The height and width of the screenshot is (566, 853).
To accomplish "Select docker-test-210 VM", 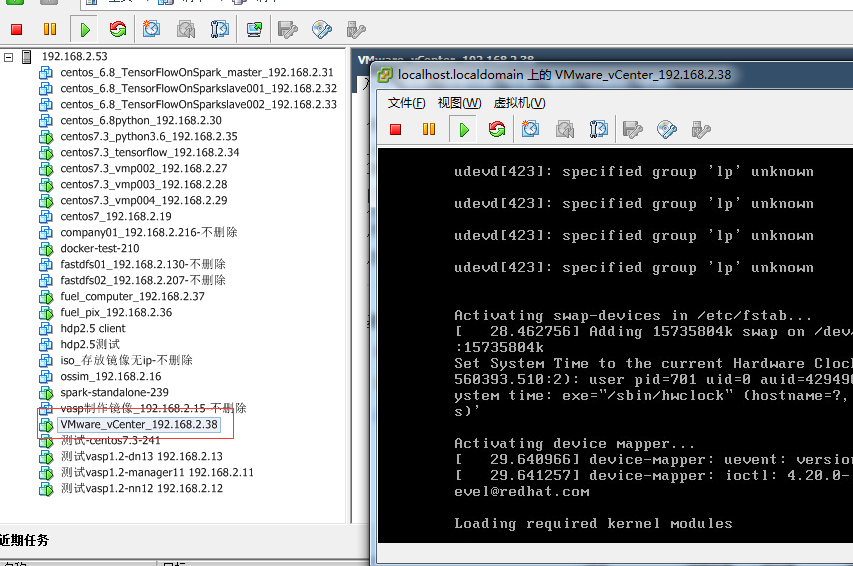I will (x=100, y=249).
